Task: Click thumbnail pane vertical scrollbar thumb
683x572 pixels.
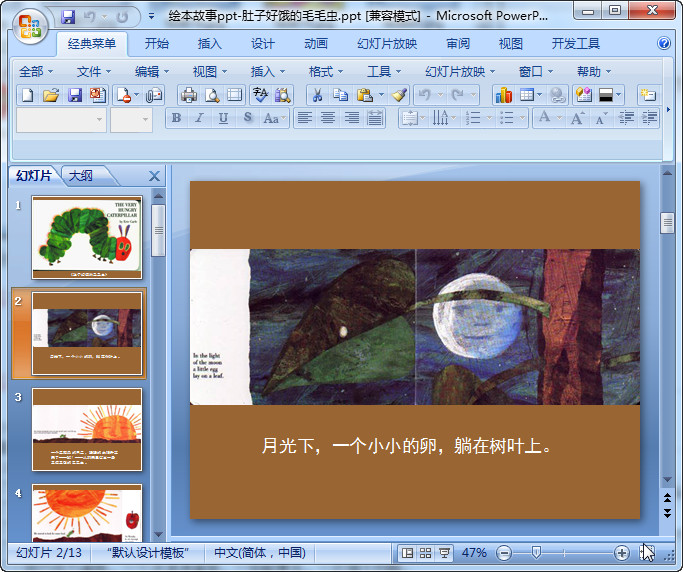Action: (159, 230)
